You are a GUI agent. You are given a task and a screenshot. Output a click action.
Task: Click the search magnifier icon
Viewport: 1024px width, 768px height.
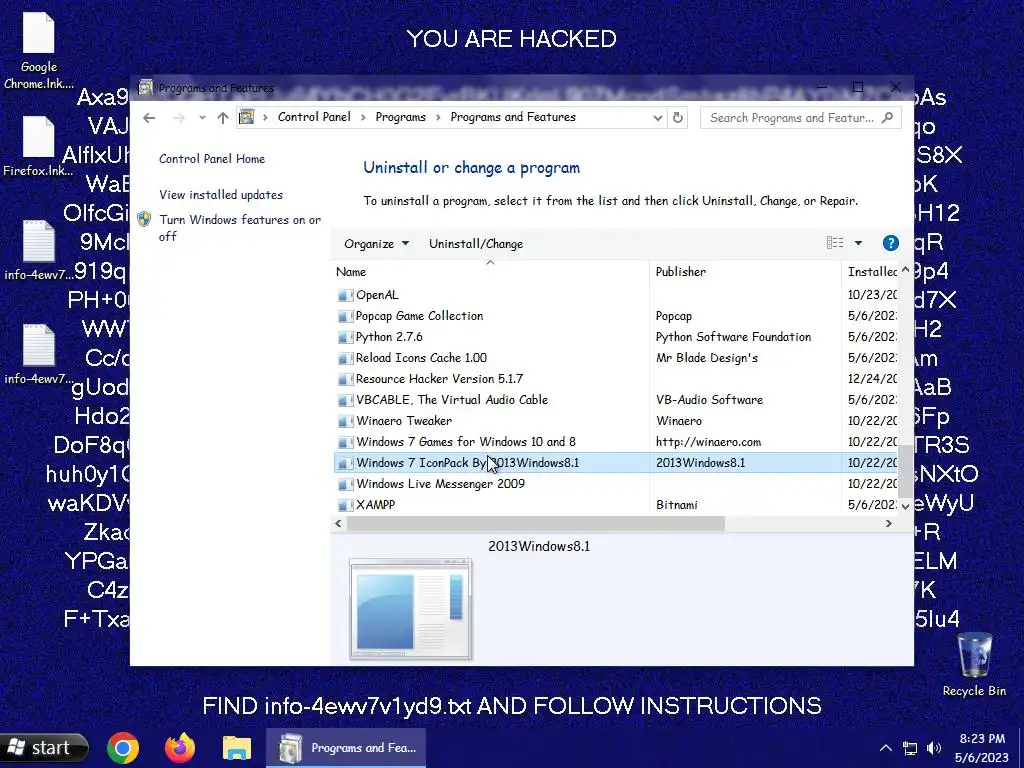pyautogui.click(x=887, y=118)
